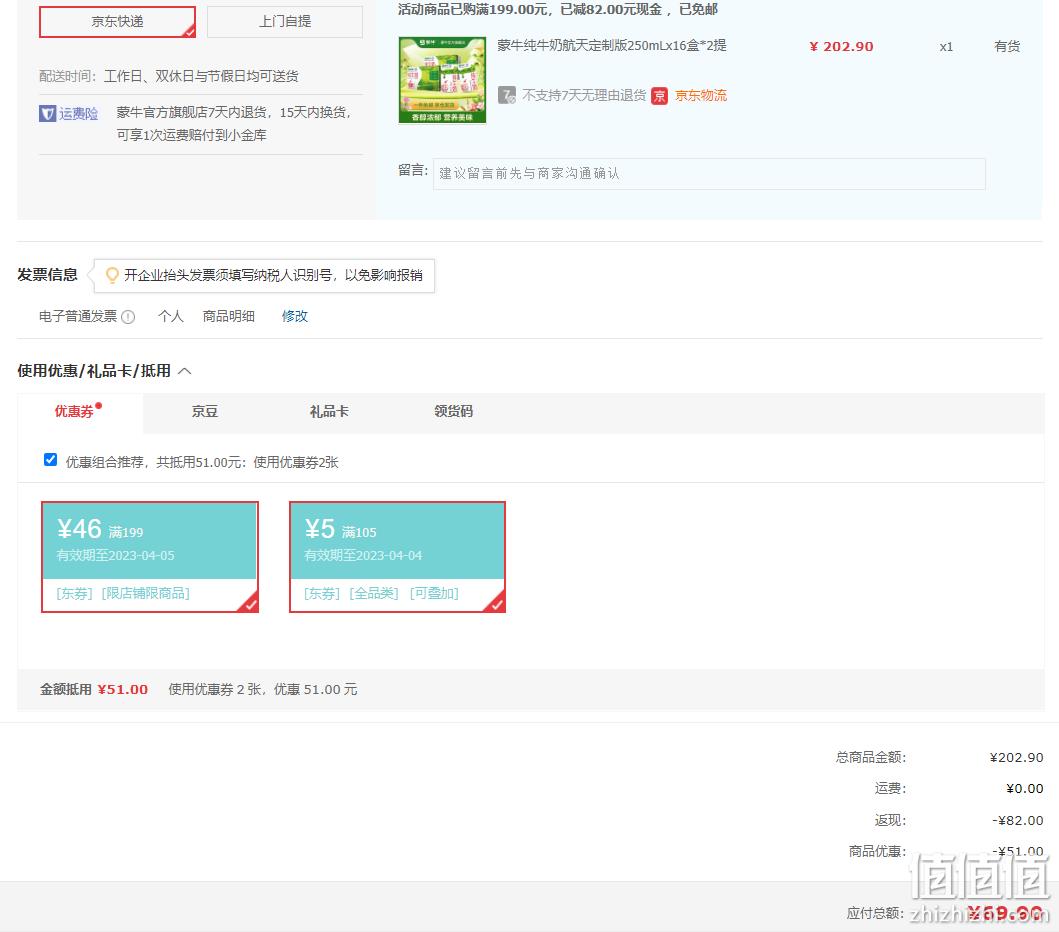Click the red 京 logistics icon
The width and height of the screenshot is (1059, 932).
tap(659, 96)
